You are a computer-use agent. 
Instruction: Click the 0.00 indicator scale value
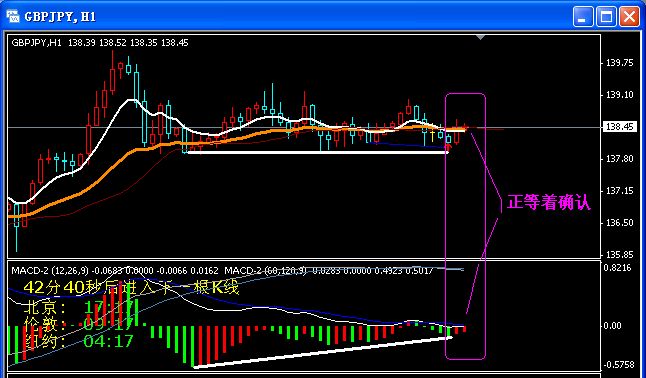(x=613, y=326)
